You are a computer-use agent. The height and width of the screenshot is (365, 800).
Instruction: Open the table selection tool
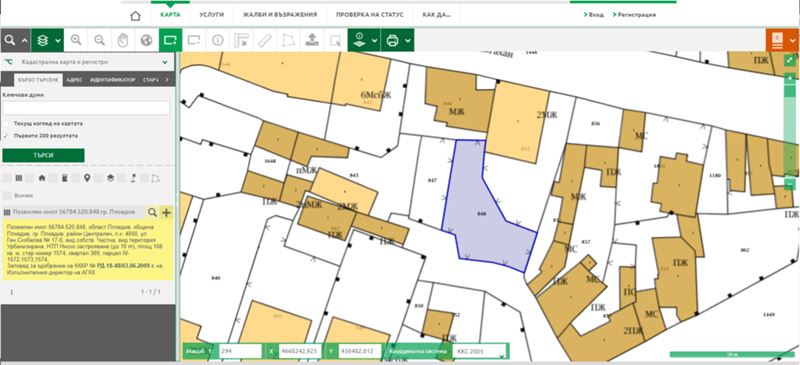(x=241, y=40)
